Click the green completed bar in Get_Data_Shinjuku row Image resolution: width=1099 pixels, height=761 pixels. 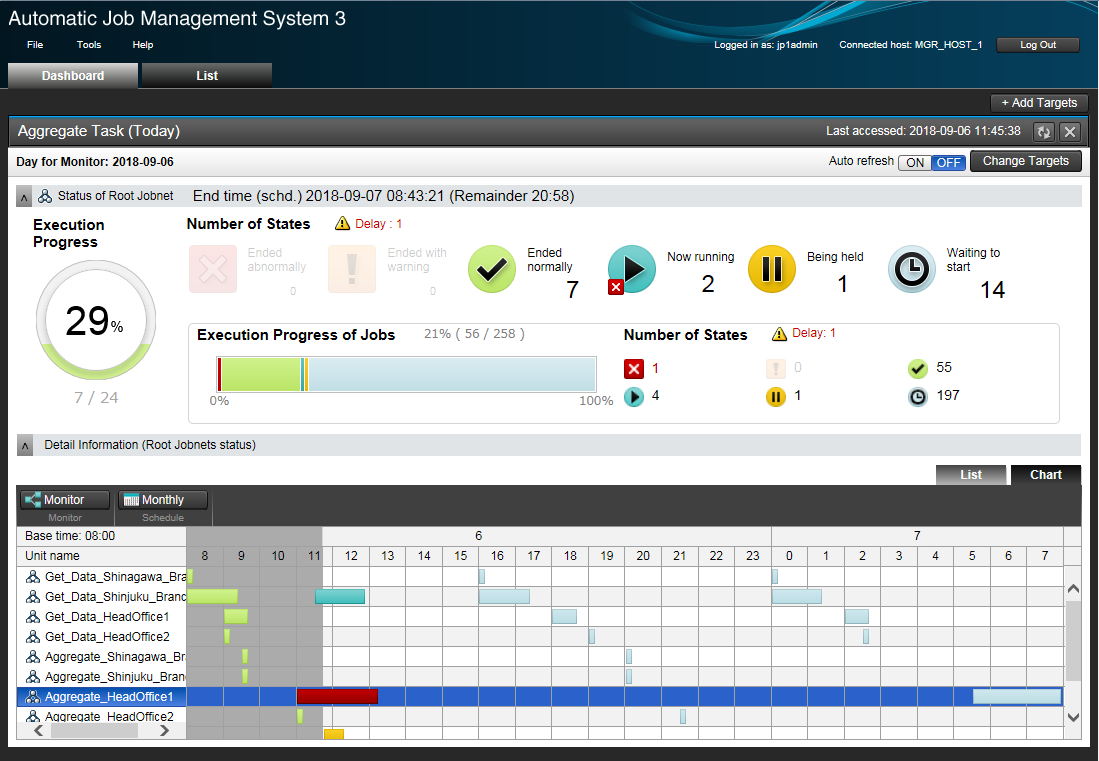(x=212, y=596)
